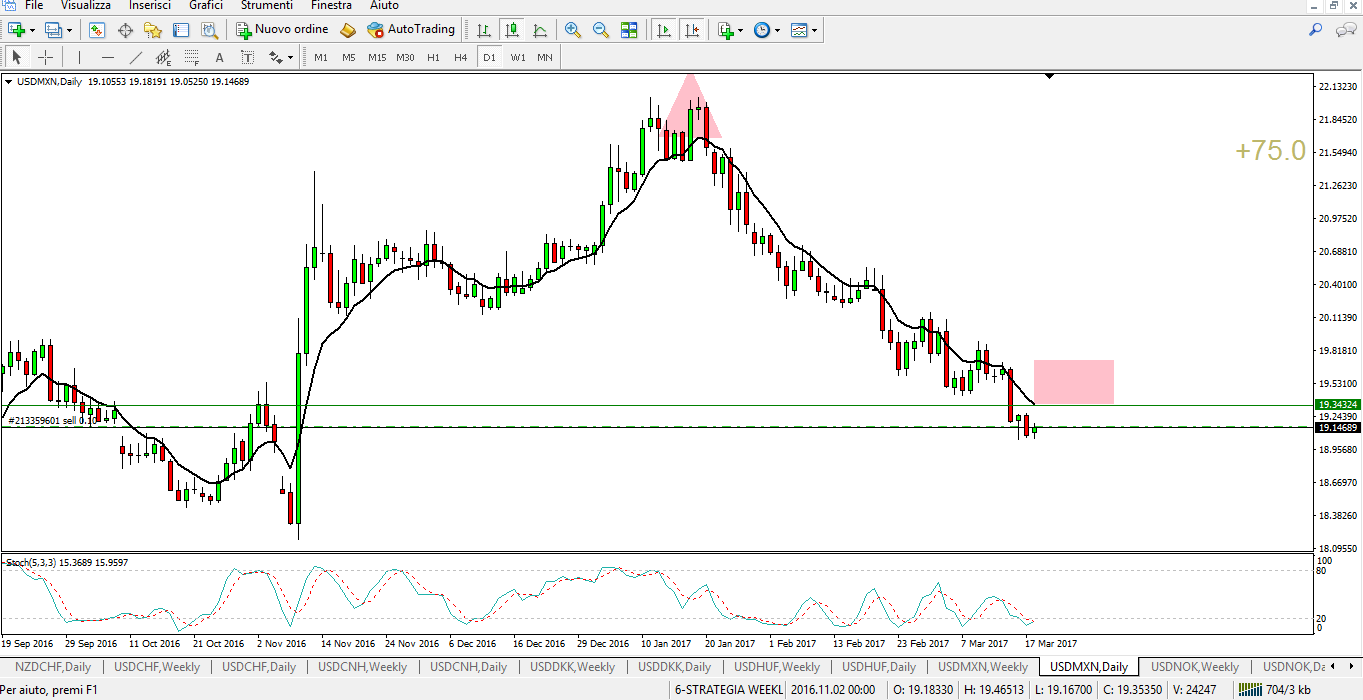Switch to the USDHUF,Daily chart tab
1363x700 pixels.
(879, 667)
